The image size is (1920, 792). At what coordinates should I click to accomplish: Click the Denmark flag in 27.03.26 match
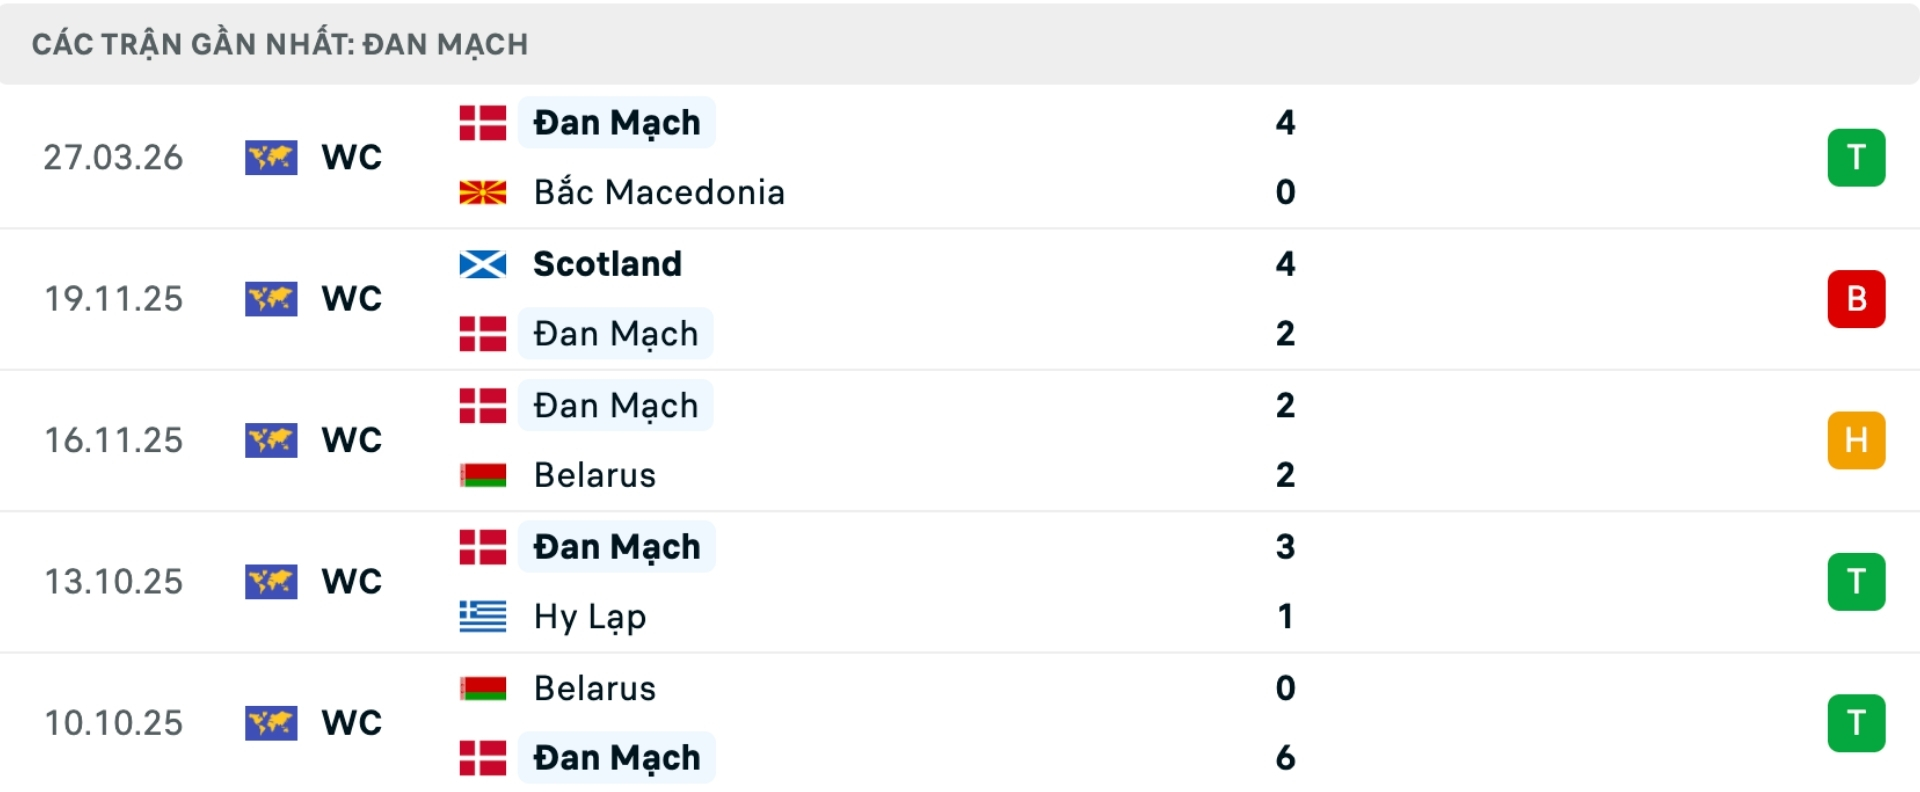pos(483,123)
